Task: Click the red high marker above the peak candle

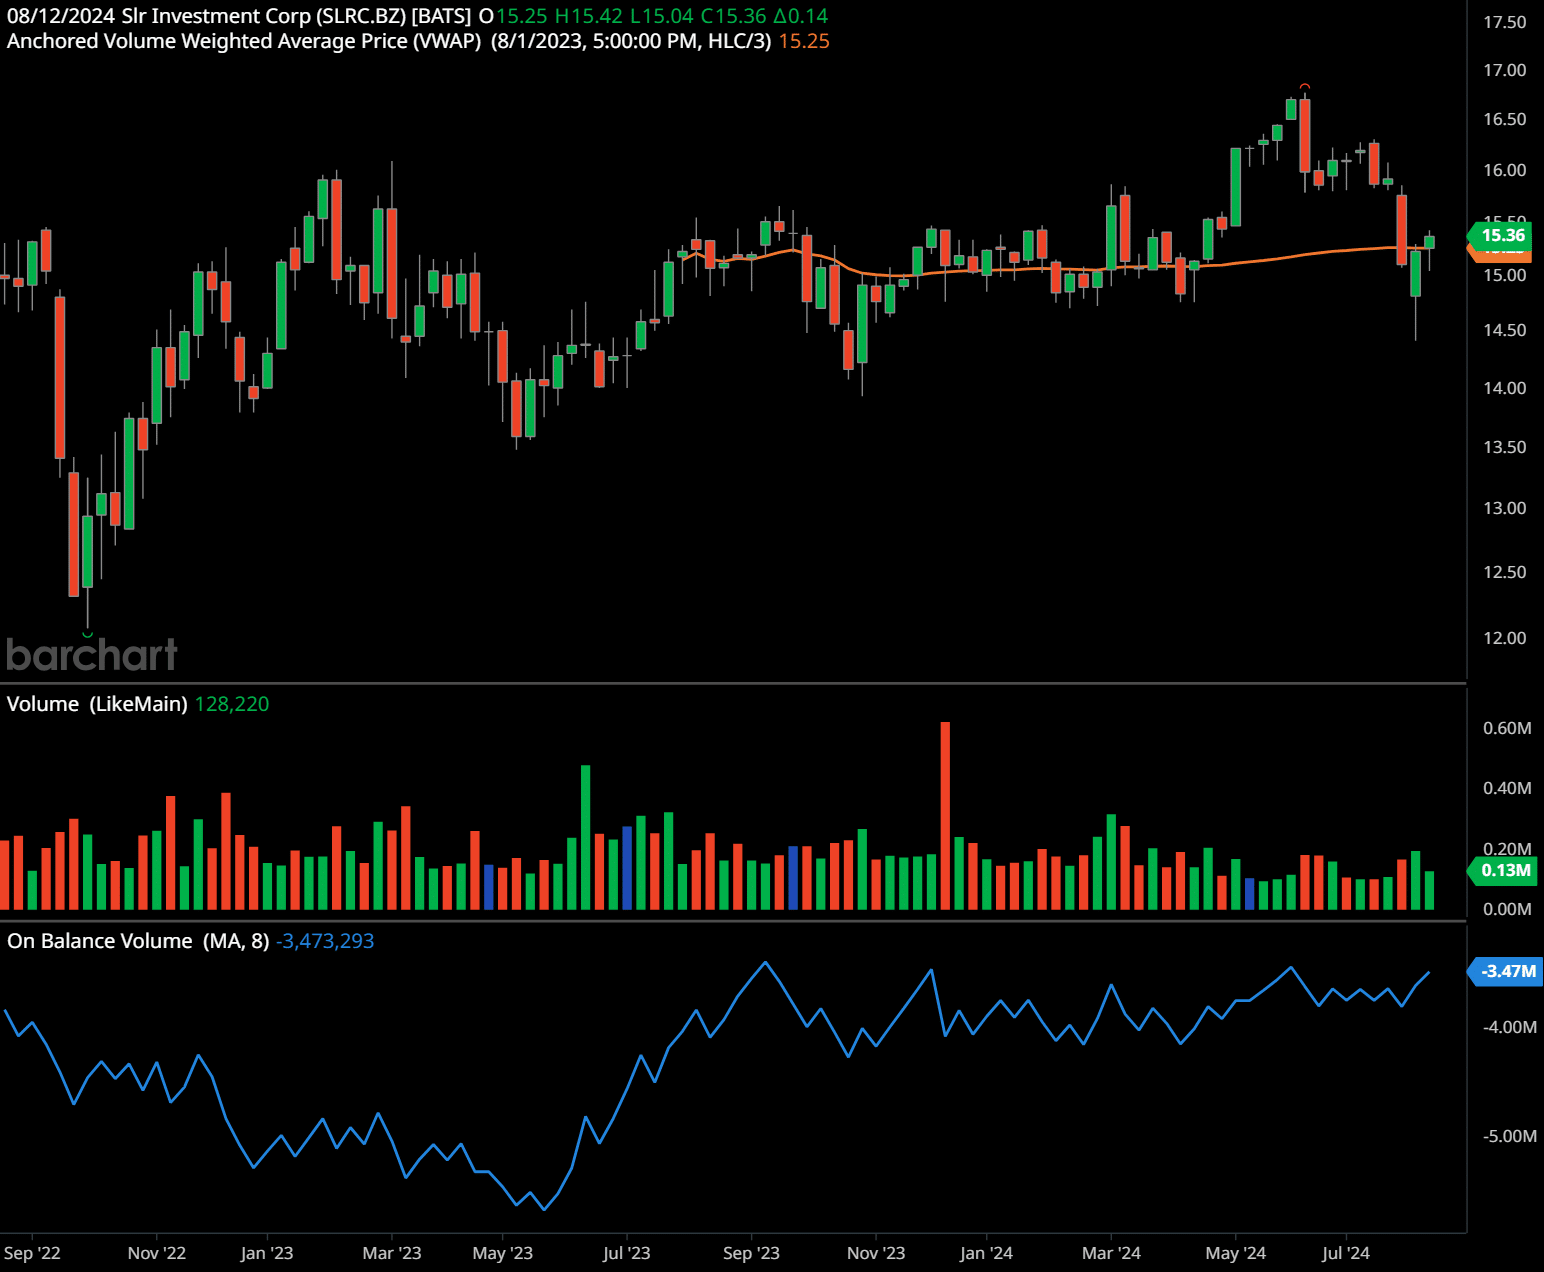Action: [x=1304, y=87]
